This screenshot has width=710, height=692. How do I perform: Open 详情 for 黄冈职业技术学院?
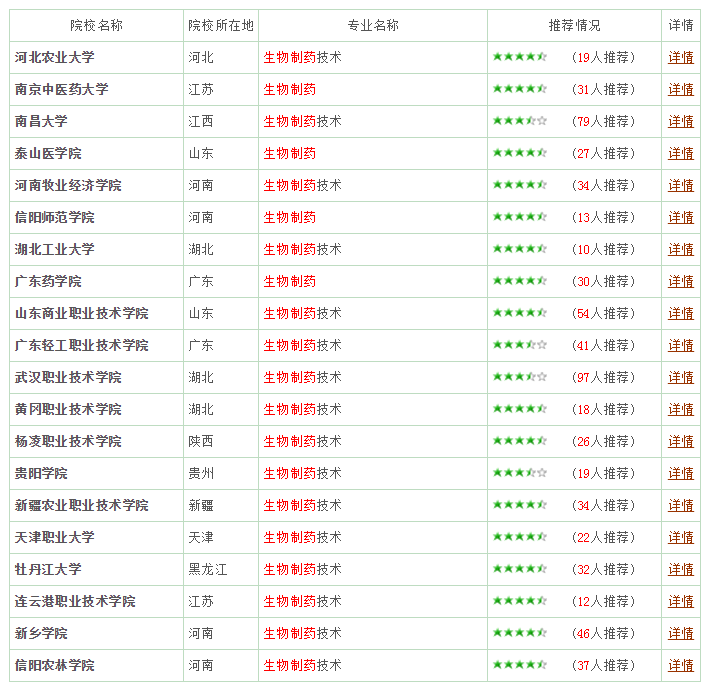click(x=681, y=409)
